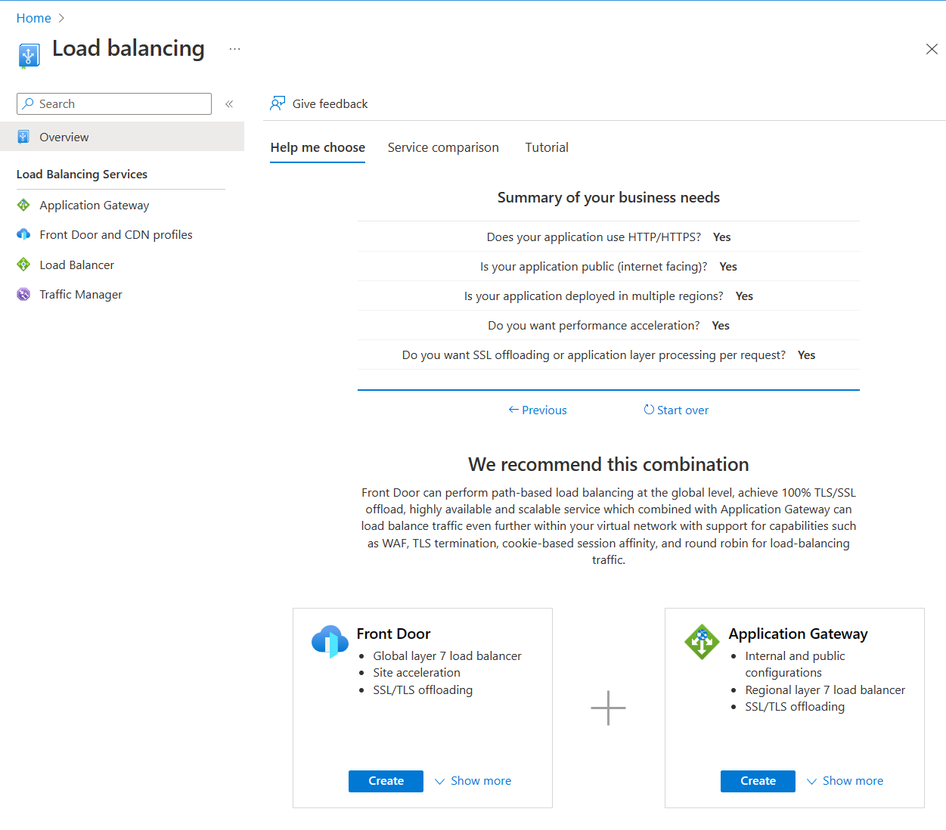Switch to the Service comparison tab

pos(443,148)
